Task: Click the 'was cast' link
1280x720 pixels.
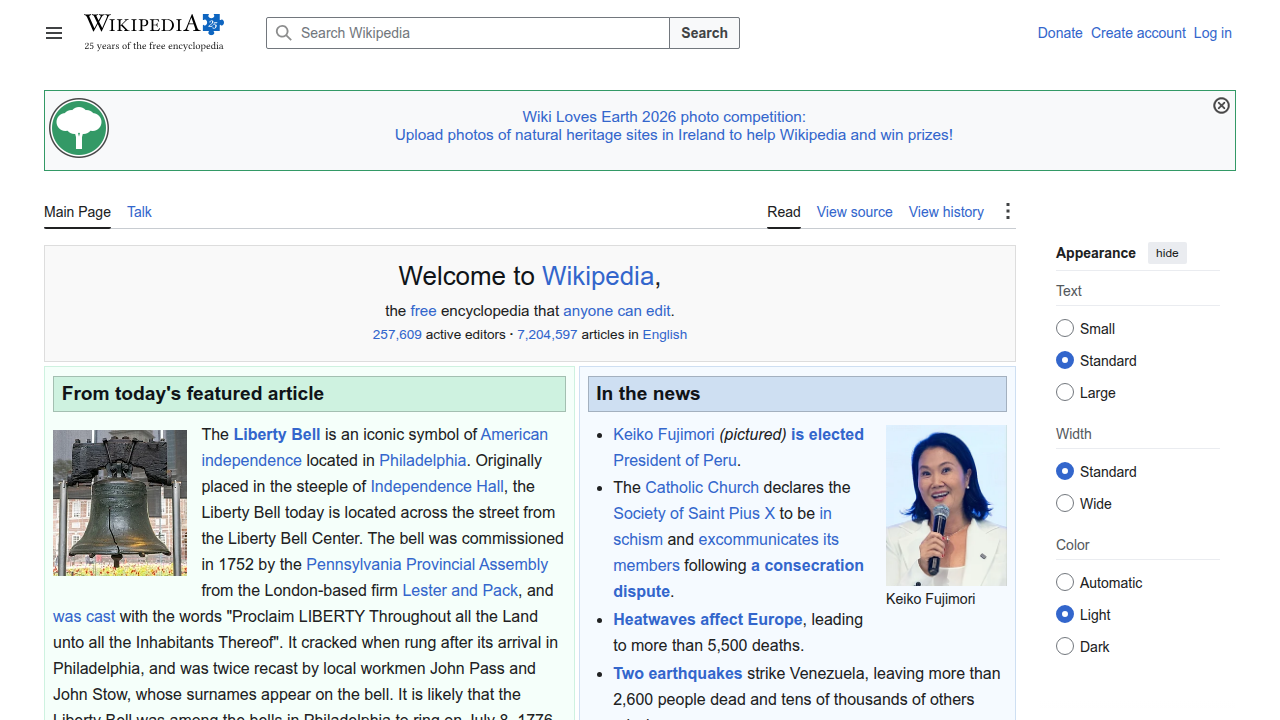Action: pyautogui.click(x=84, y=616)
